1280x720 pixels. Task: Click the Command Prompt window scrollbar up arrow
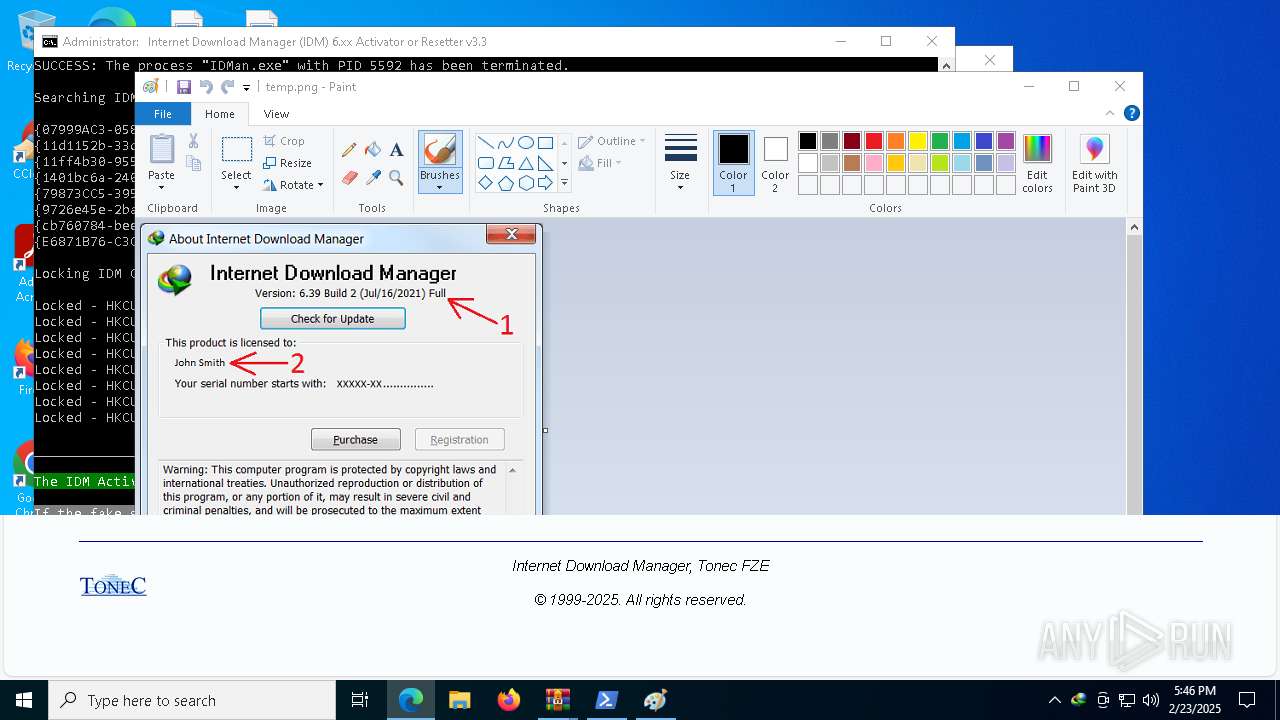[945, 65]
